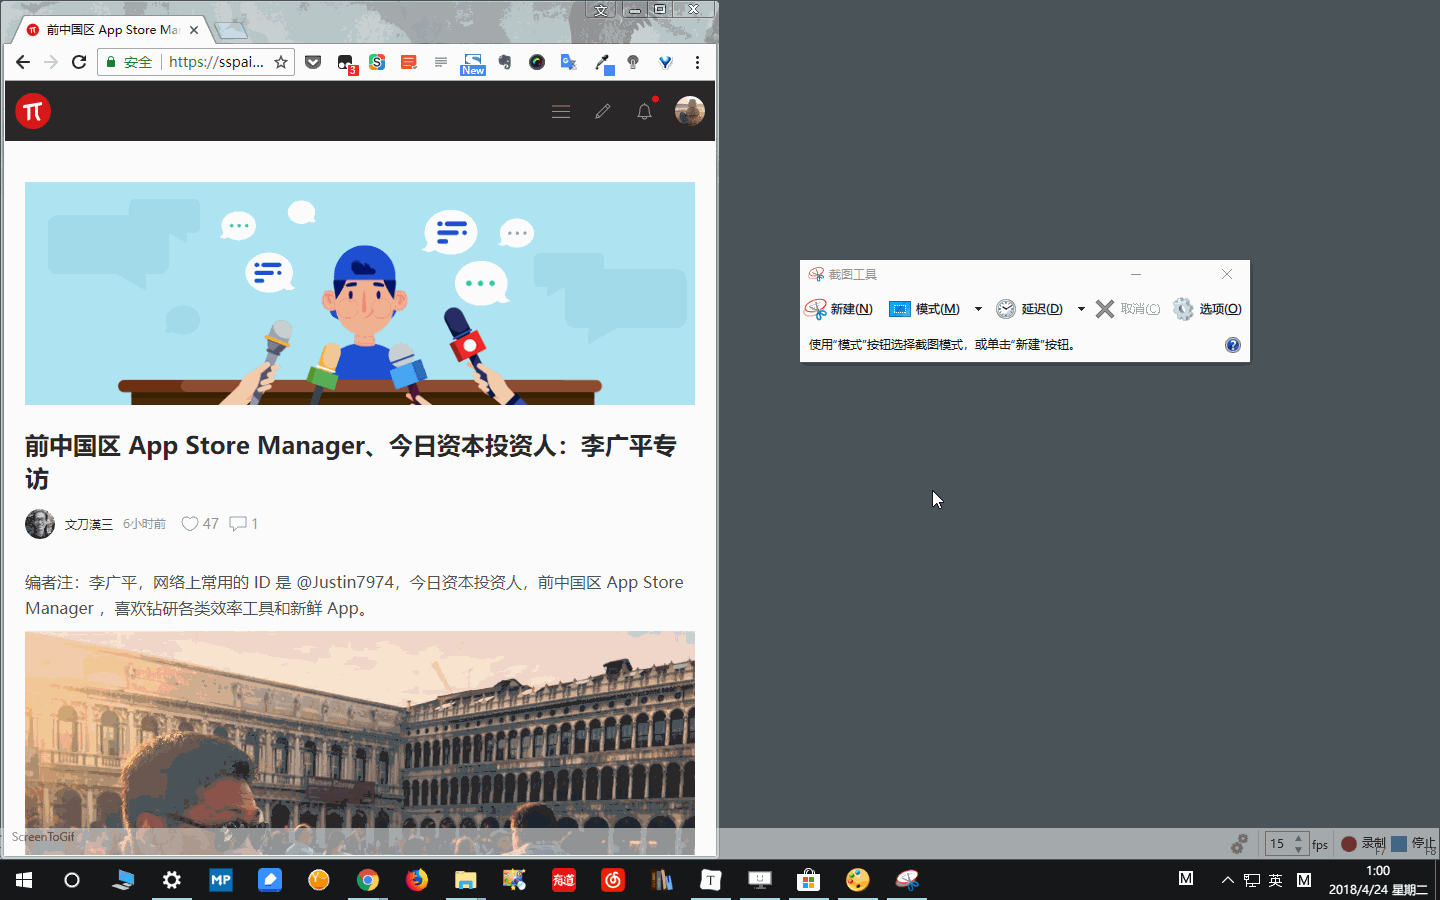Image resolution: width=1440 pixels, height=900 pixels.
Task: Open Microsoft Store from the taskbar
Action: pos(809,880)
